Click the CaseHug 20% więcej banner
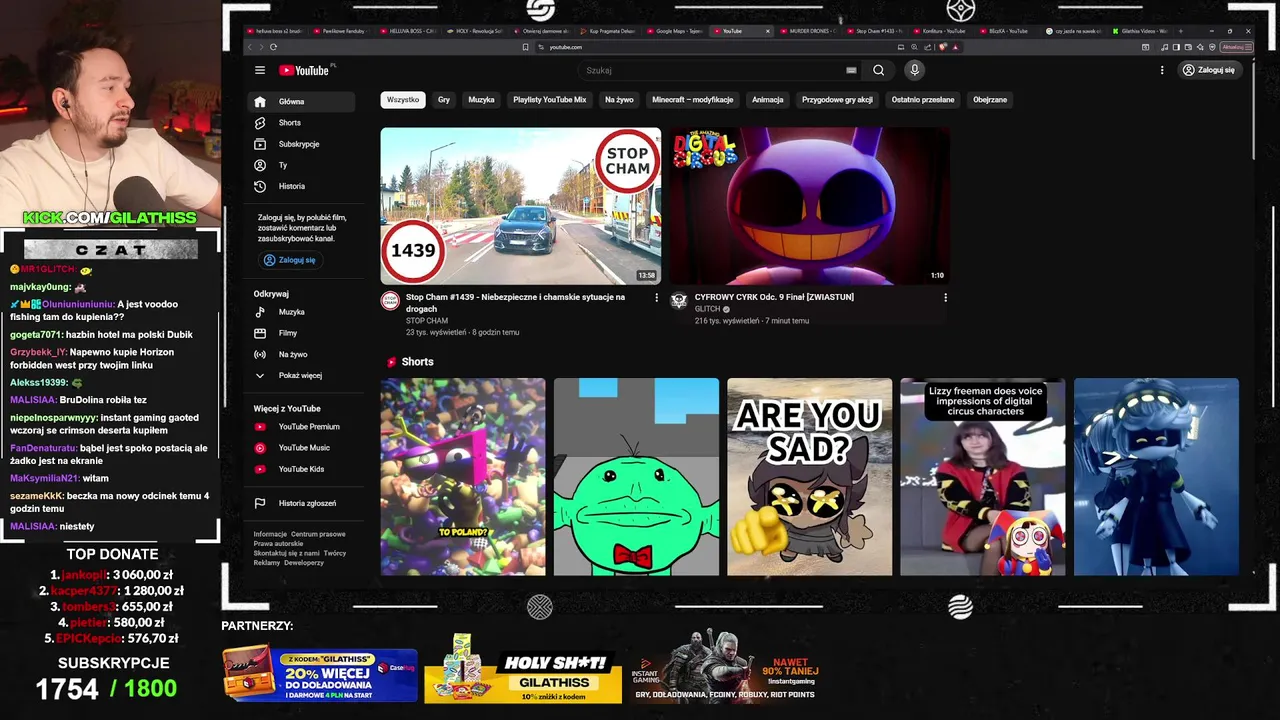The image size is (1280, 720). point(320,674)
